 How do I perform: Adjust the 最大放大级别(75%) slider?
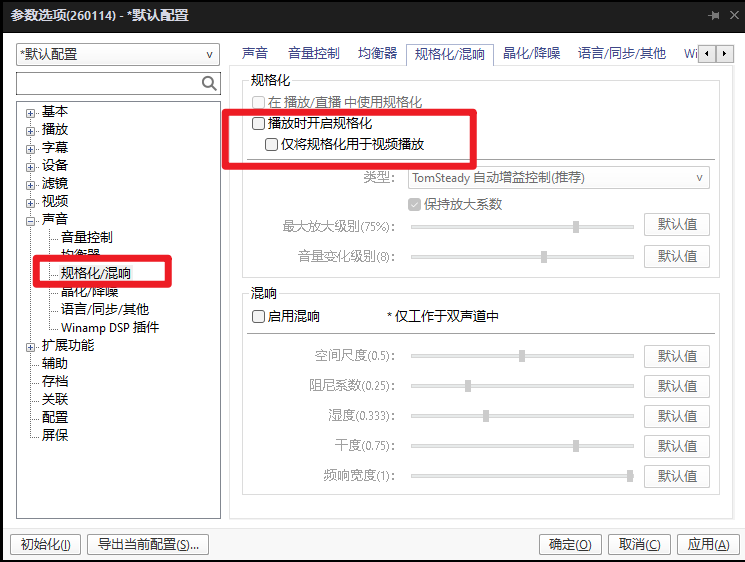pos(576,227)
